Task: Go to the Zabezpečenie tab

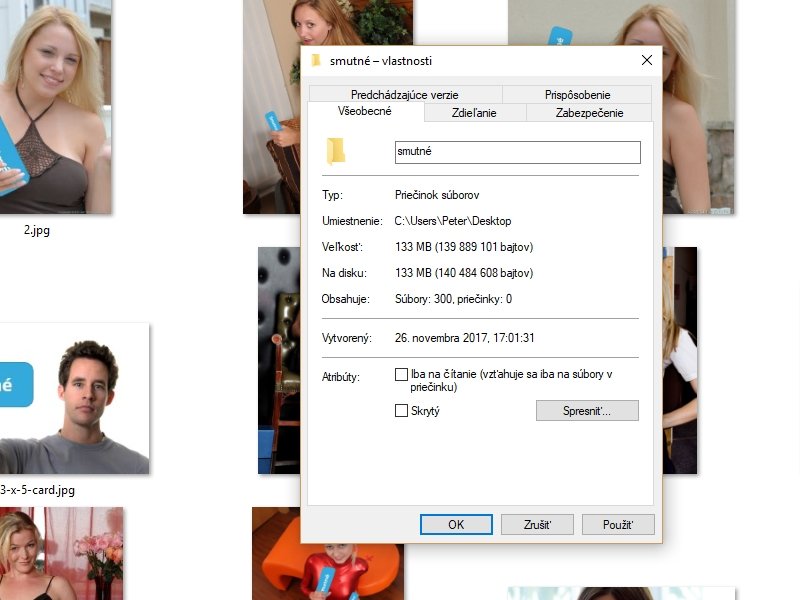Action: click(x=589, y=113)
